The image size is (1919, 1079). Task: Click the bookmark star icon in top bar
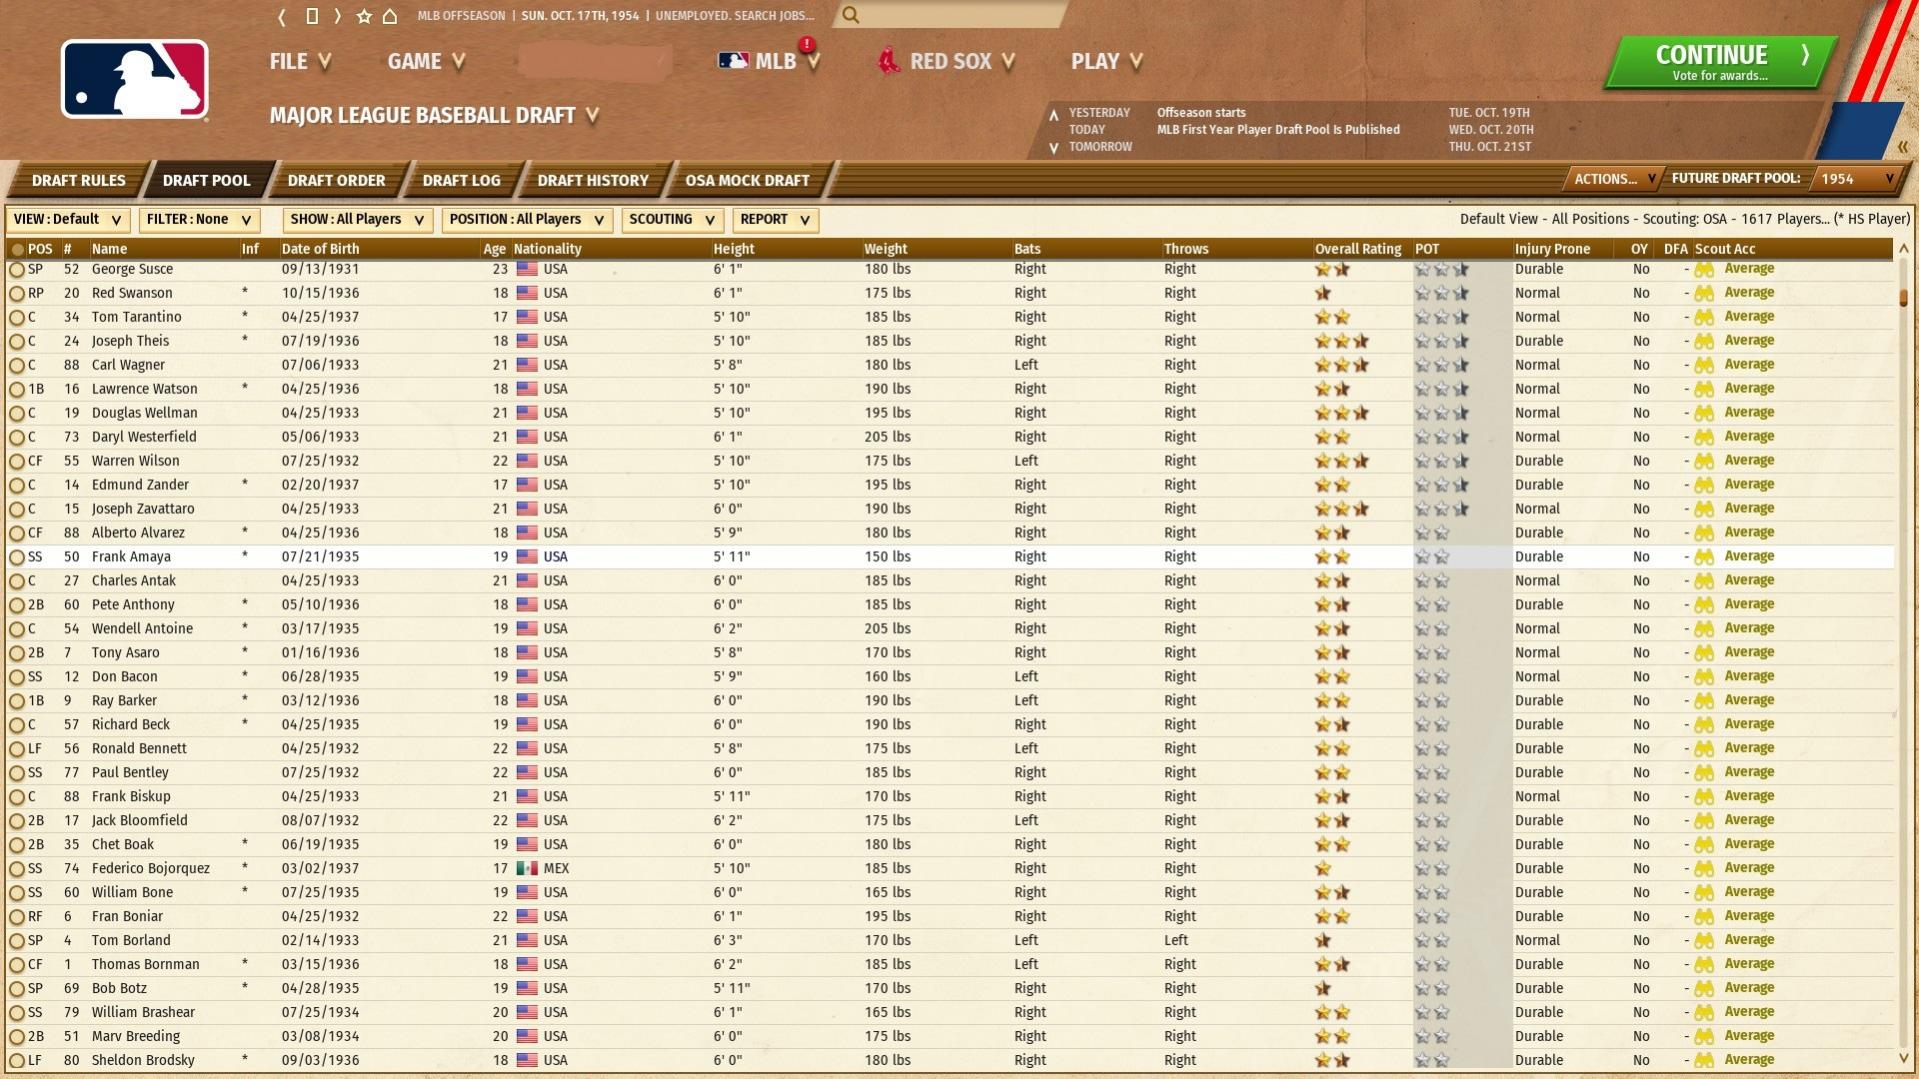[364, 16]
